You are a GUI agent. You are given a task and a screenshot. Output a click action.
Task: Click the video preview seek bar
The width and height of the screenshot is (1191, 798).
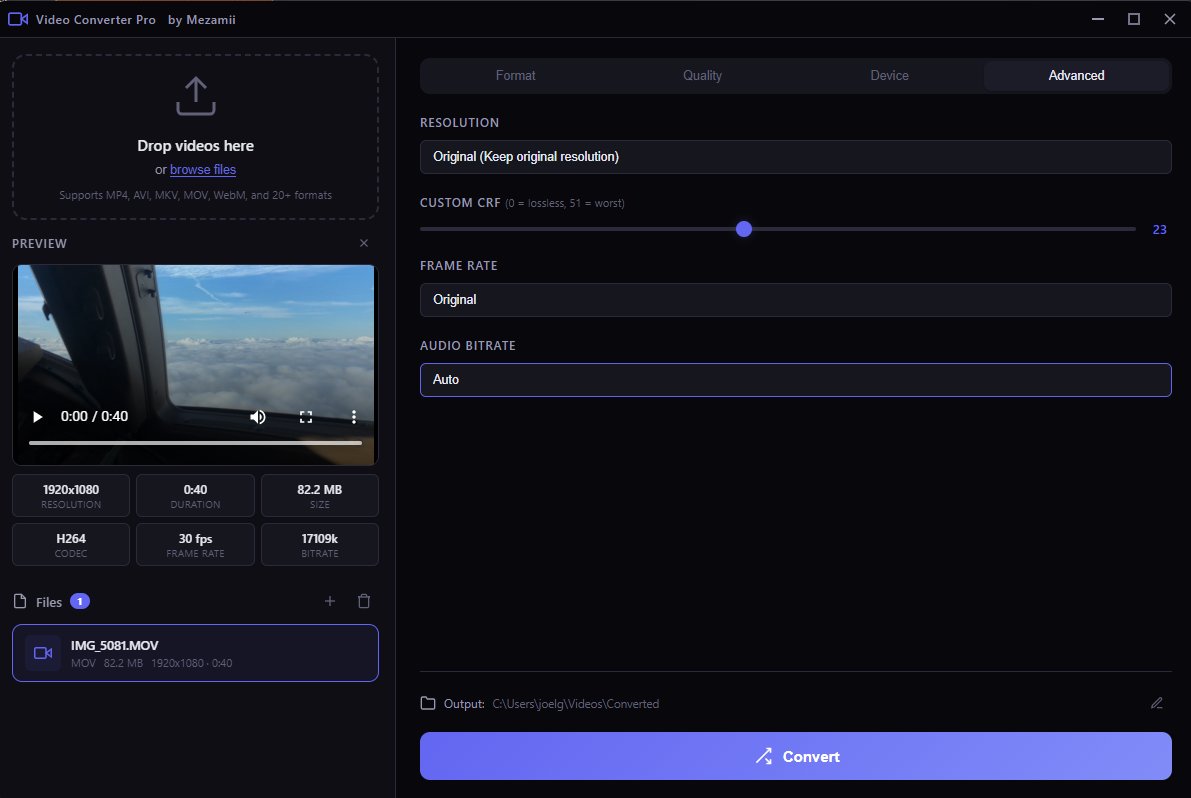click(195, 443)
